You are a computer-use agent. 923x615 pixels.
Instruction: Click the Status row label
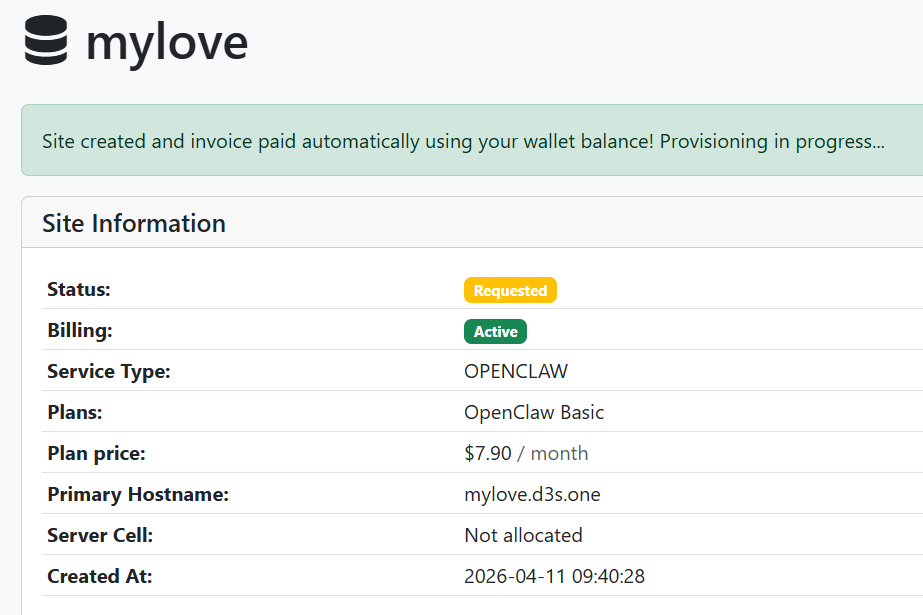point(78,290)
